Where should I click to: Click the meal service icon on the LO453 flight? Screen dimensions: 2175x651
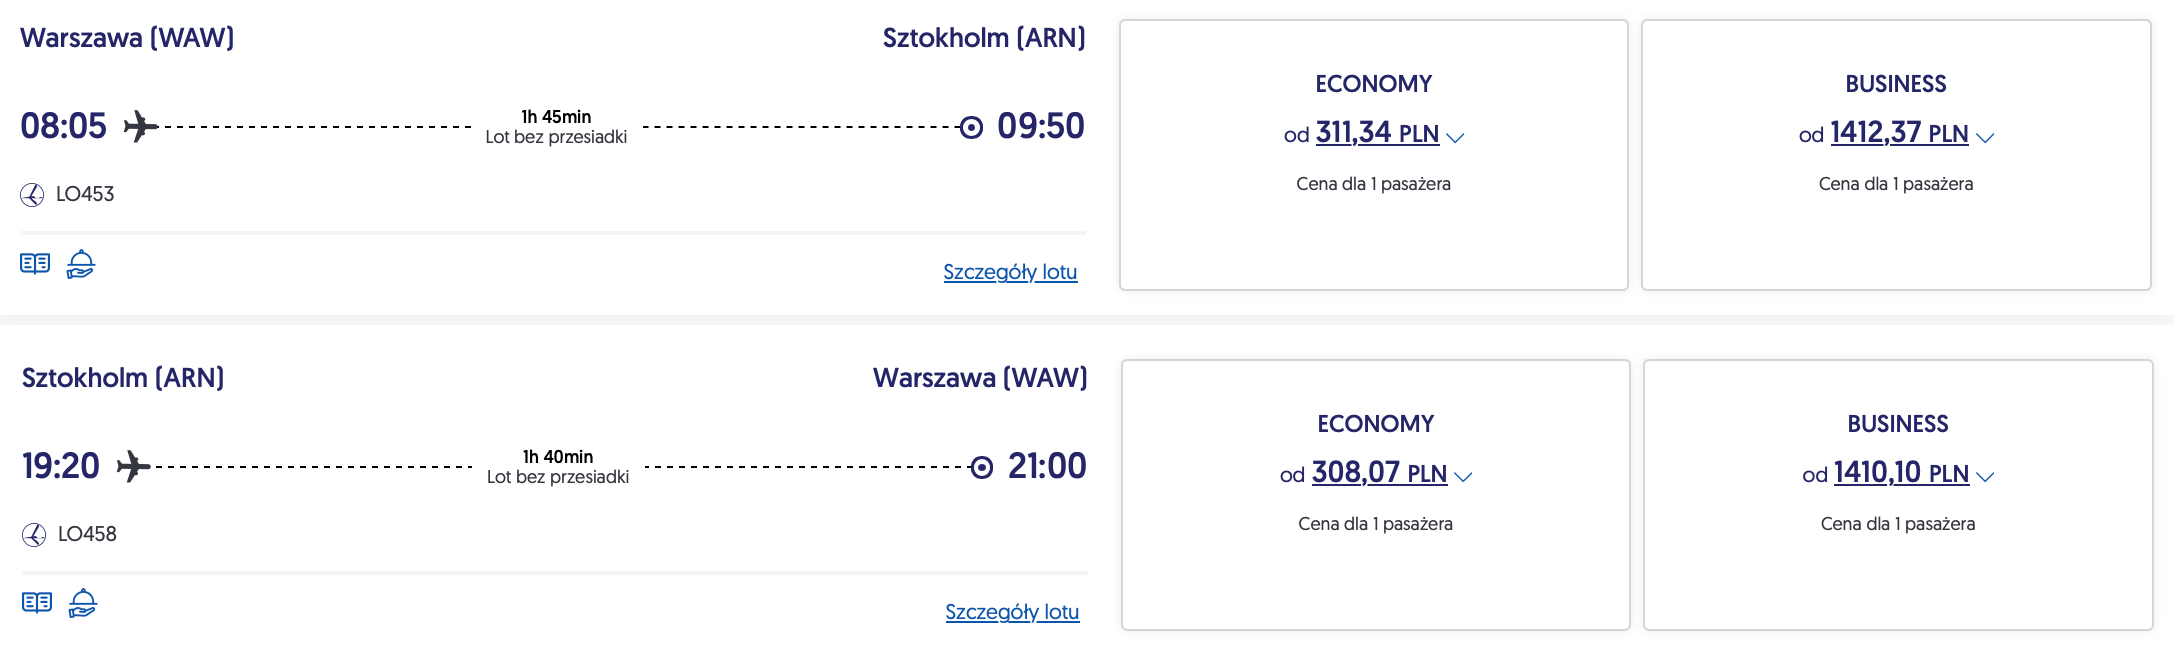[81, 264]
